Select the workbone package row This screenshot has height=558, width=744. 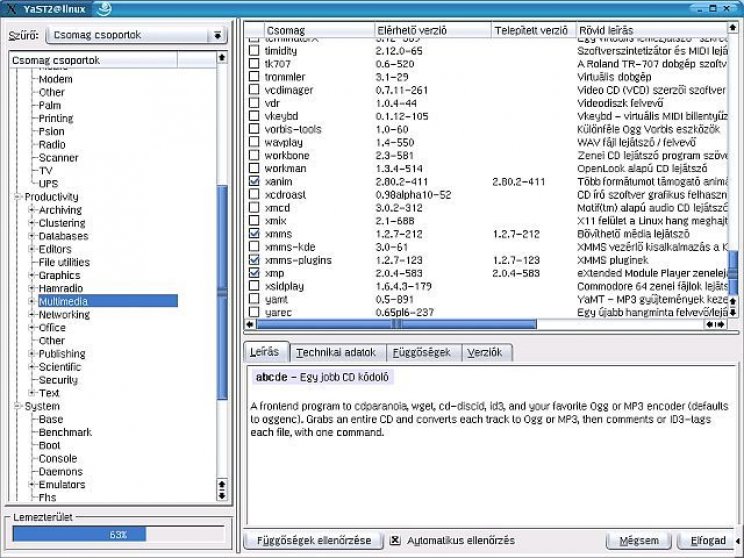tap(486, 155)
